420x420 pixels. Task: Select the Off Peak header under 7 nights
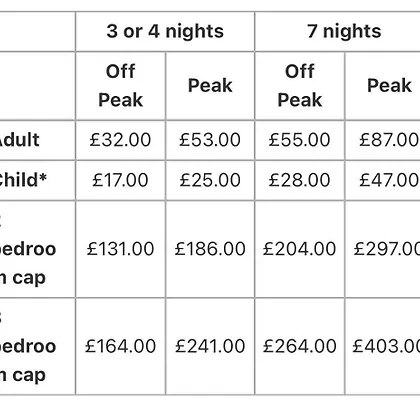pos(300,86)
